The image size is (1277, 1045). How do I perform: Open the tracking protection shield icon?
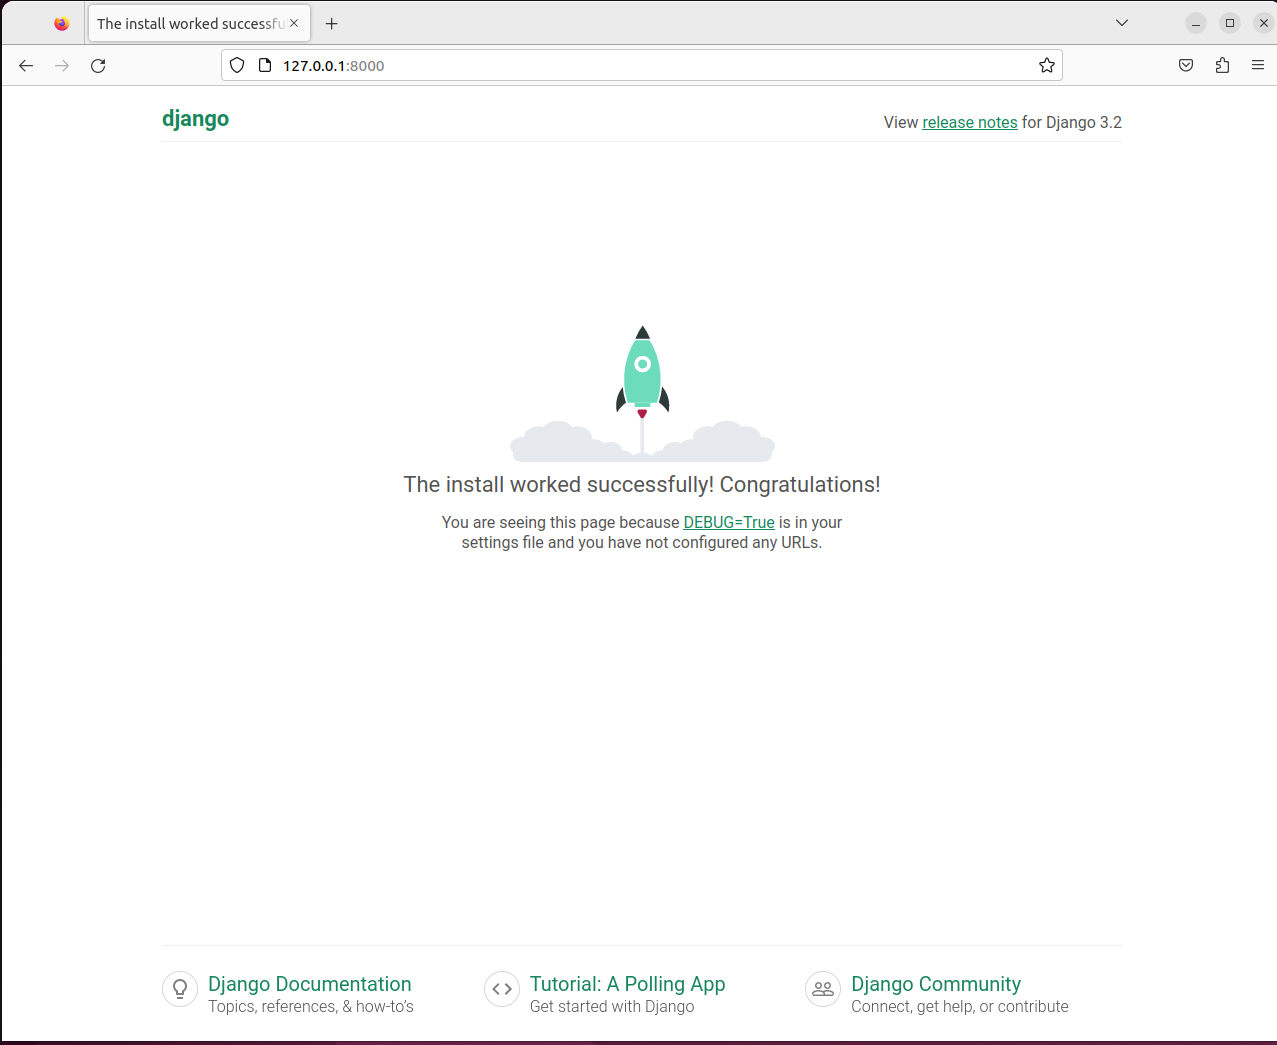237,65
